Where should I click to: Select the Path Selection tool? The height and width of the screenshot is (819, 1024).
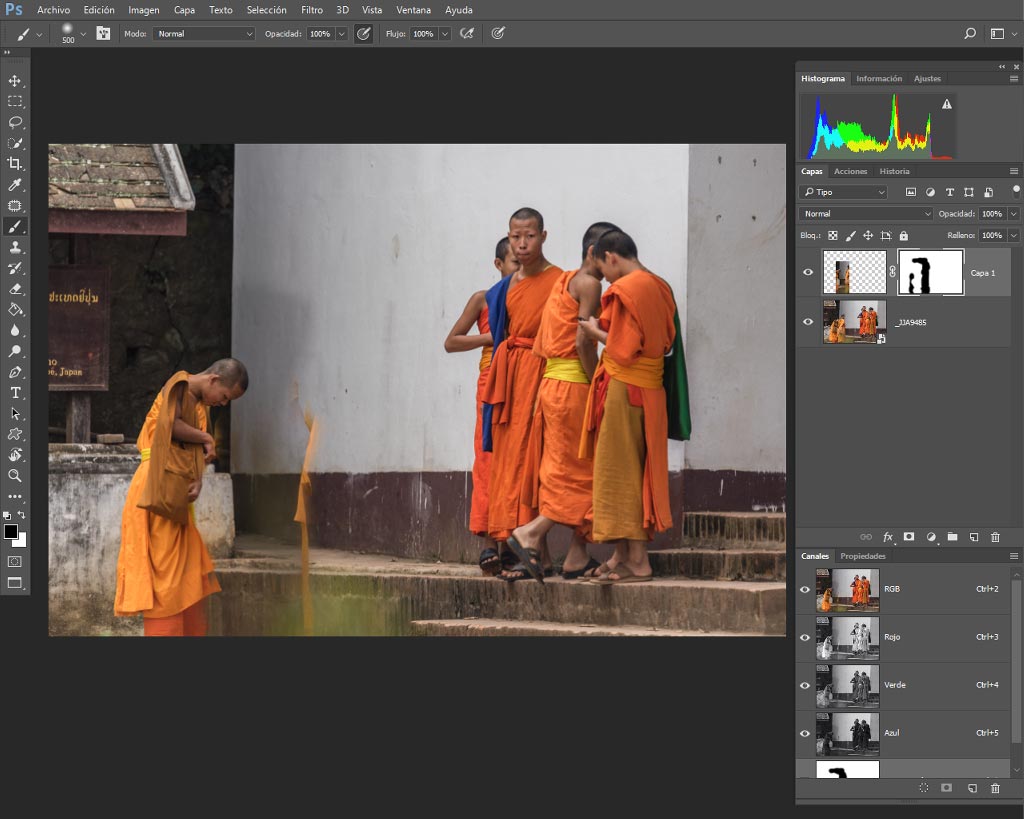pyautogui.click(x=14, y=414)
